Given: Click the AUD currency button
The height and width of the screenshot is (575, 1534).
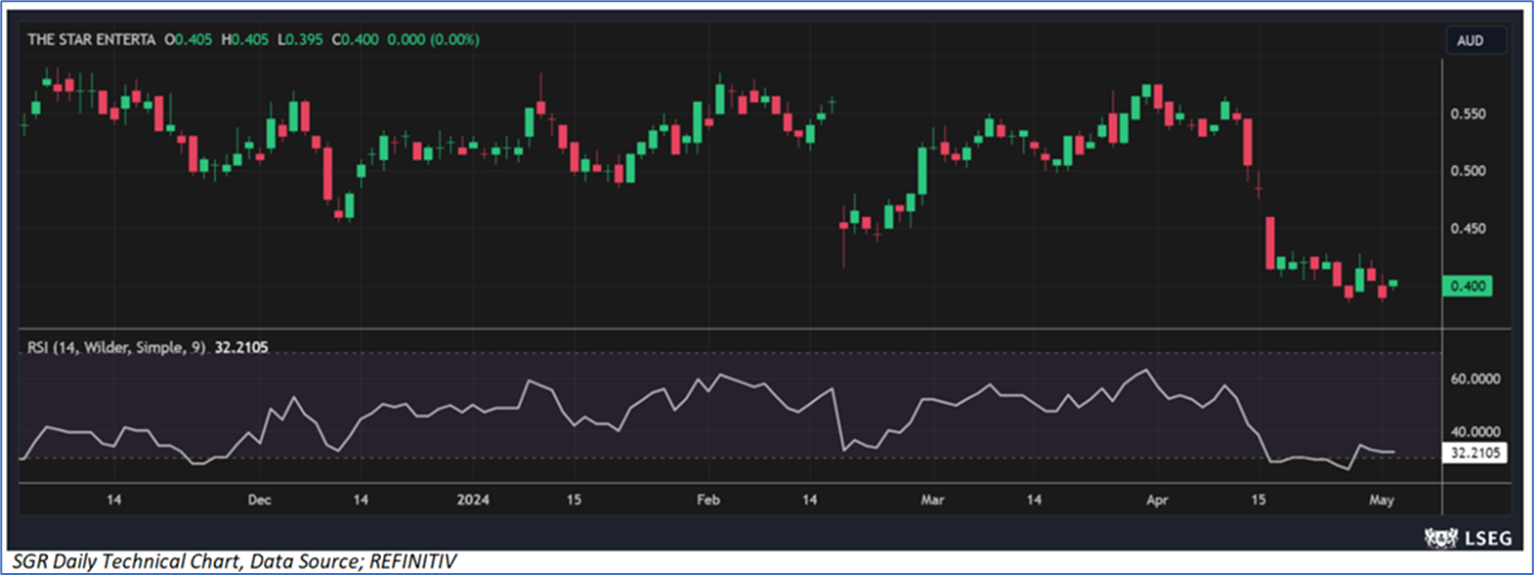Looking at the screenshot, I should click(1476, 41).
